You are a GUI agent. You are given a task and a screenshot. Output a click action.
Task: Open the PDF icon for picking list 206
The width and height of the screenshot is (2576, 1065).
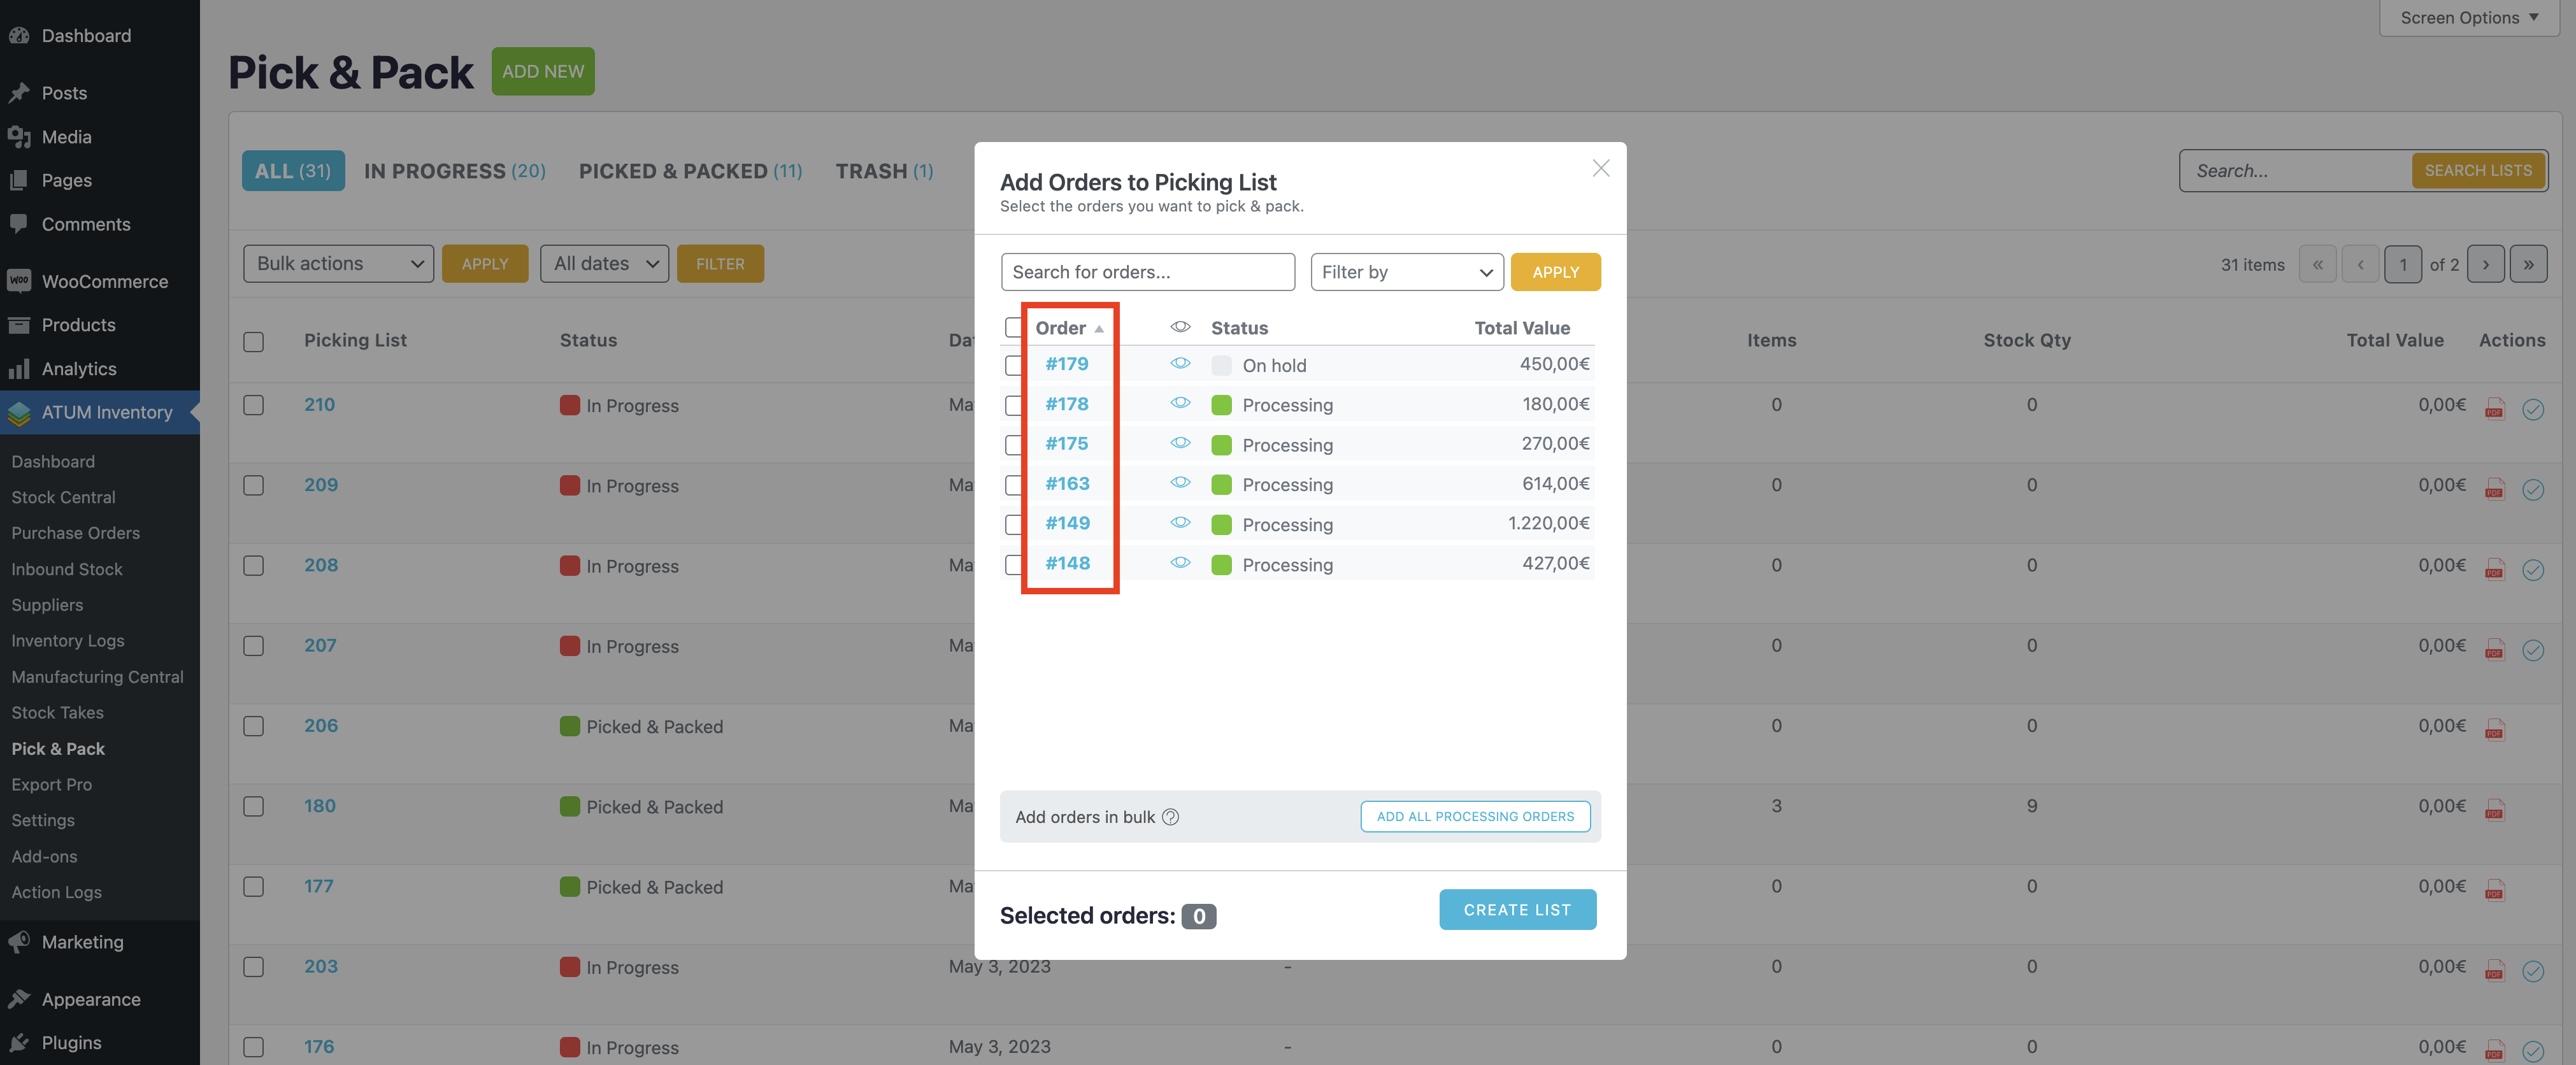(x=2494, y=730)
